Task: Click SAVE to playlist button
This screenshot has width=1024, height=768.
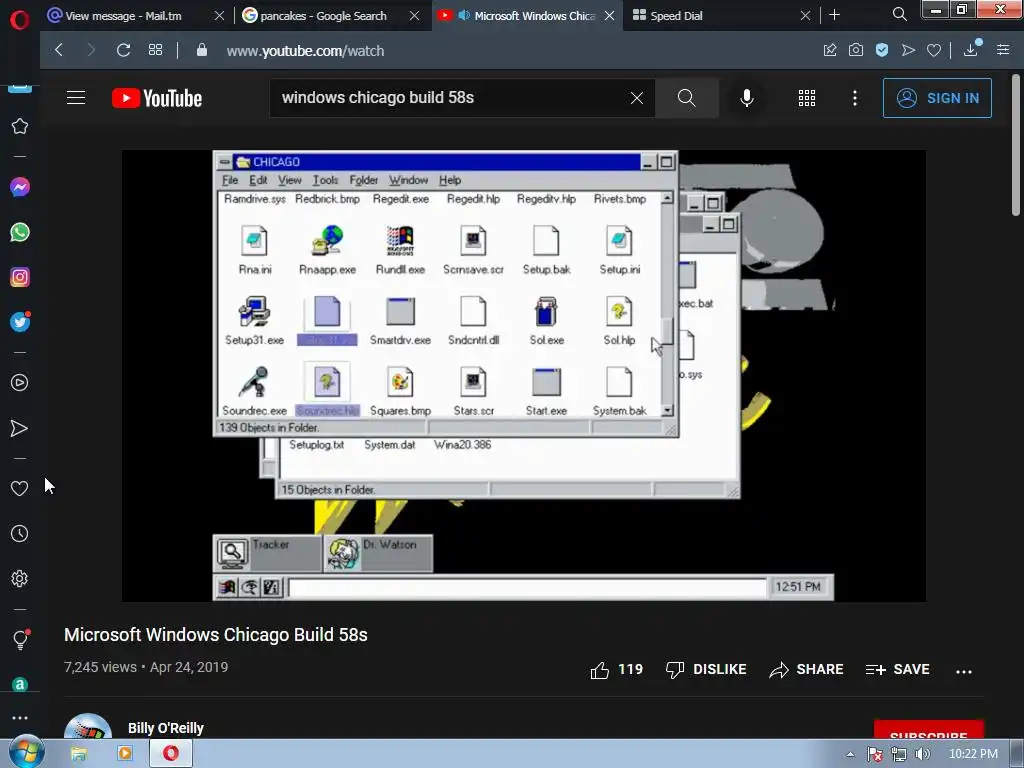Action: coord(897,669)
